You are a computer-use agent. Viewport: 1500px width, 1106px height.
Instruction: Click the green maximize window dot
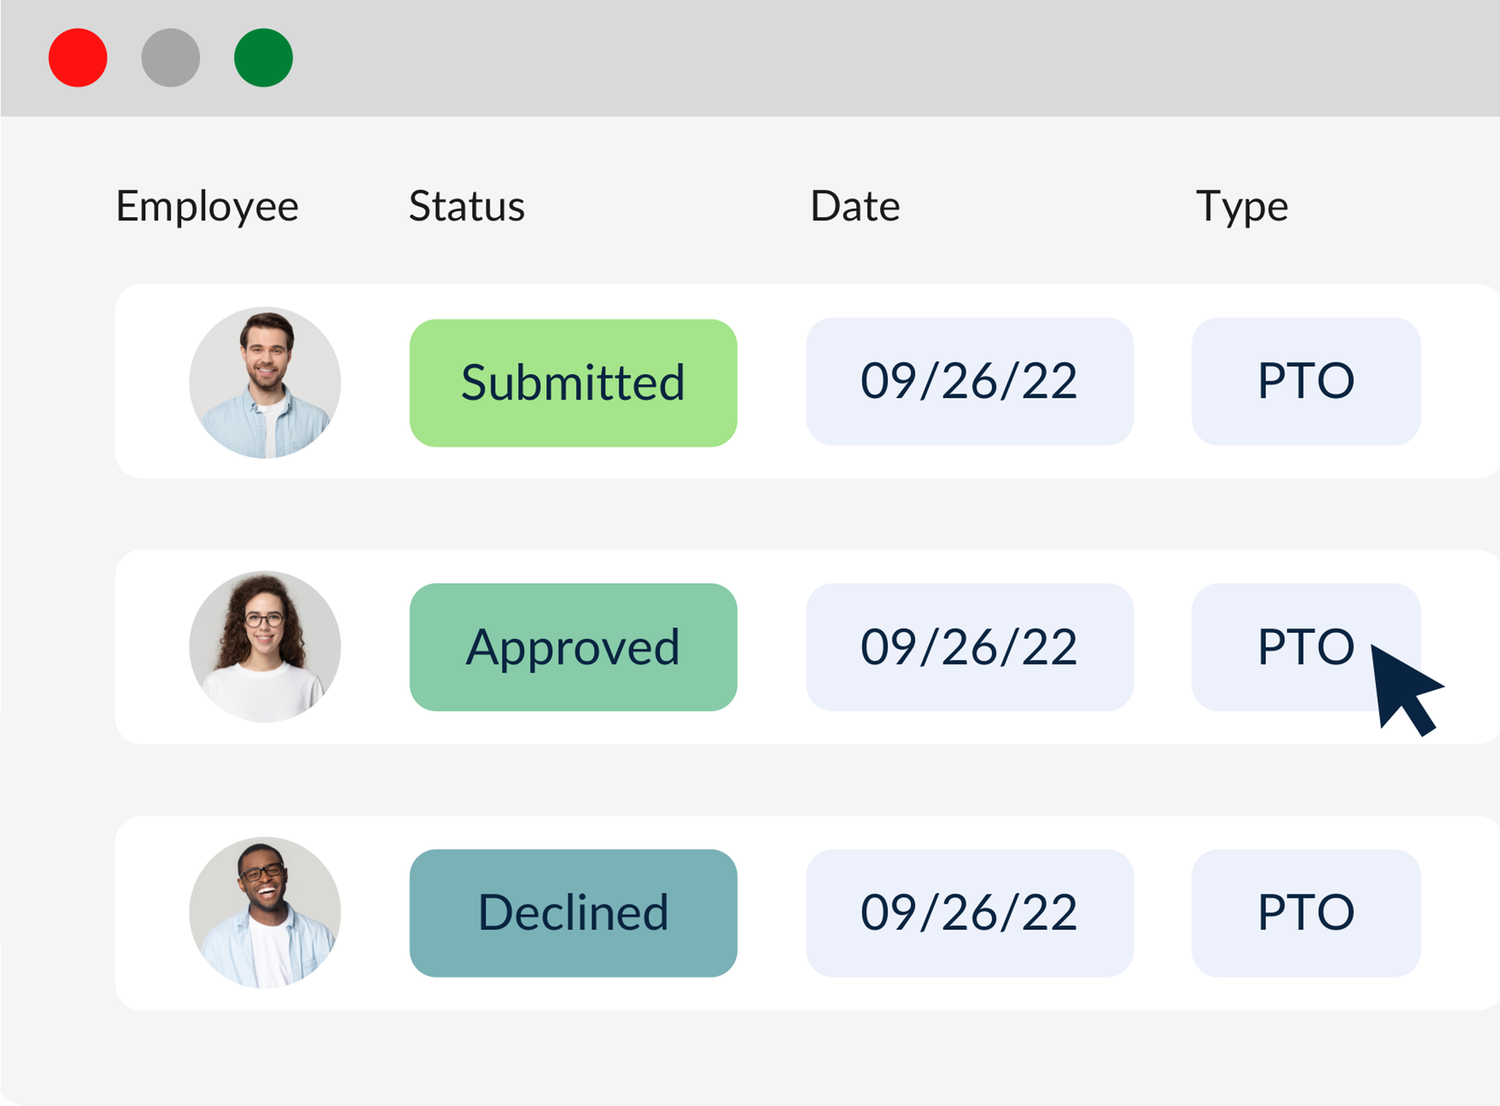pos(263,58)
